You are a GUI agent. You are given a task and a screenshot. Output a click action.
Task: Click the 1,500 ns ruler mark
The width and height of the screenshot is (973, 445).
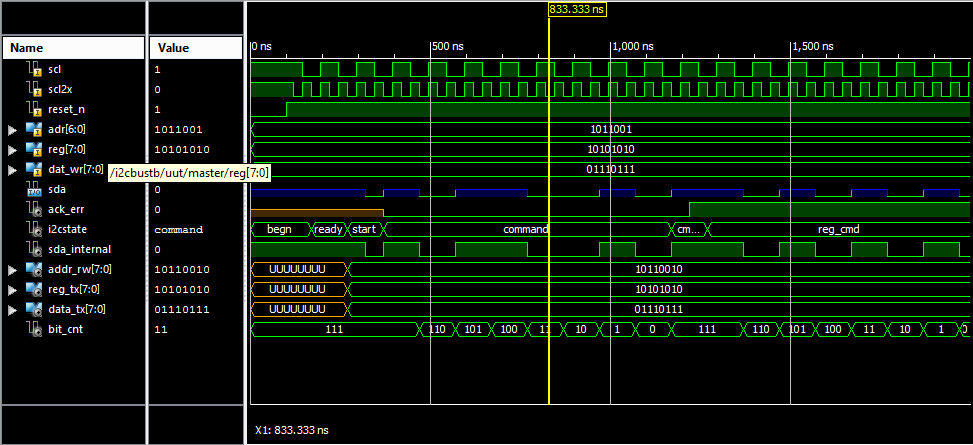(x=813, y=47)
